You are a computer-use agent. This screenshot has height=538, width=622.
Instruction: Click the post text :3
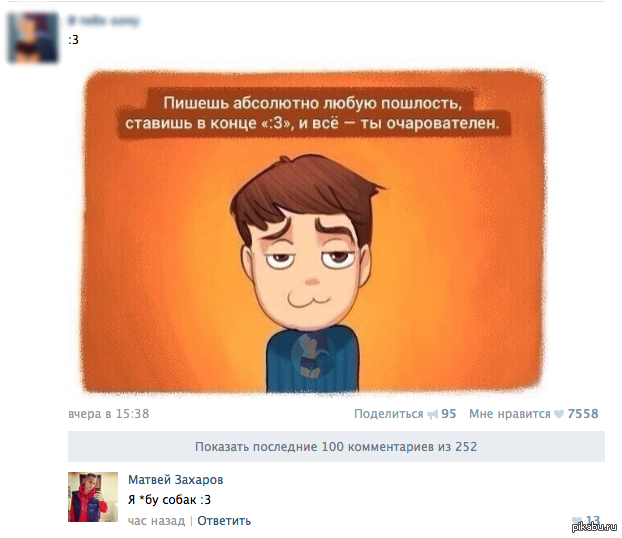tap(73, 40)
